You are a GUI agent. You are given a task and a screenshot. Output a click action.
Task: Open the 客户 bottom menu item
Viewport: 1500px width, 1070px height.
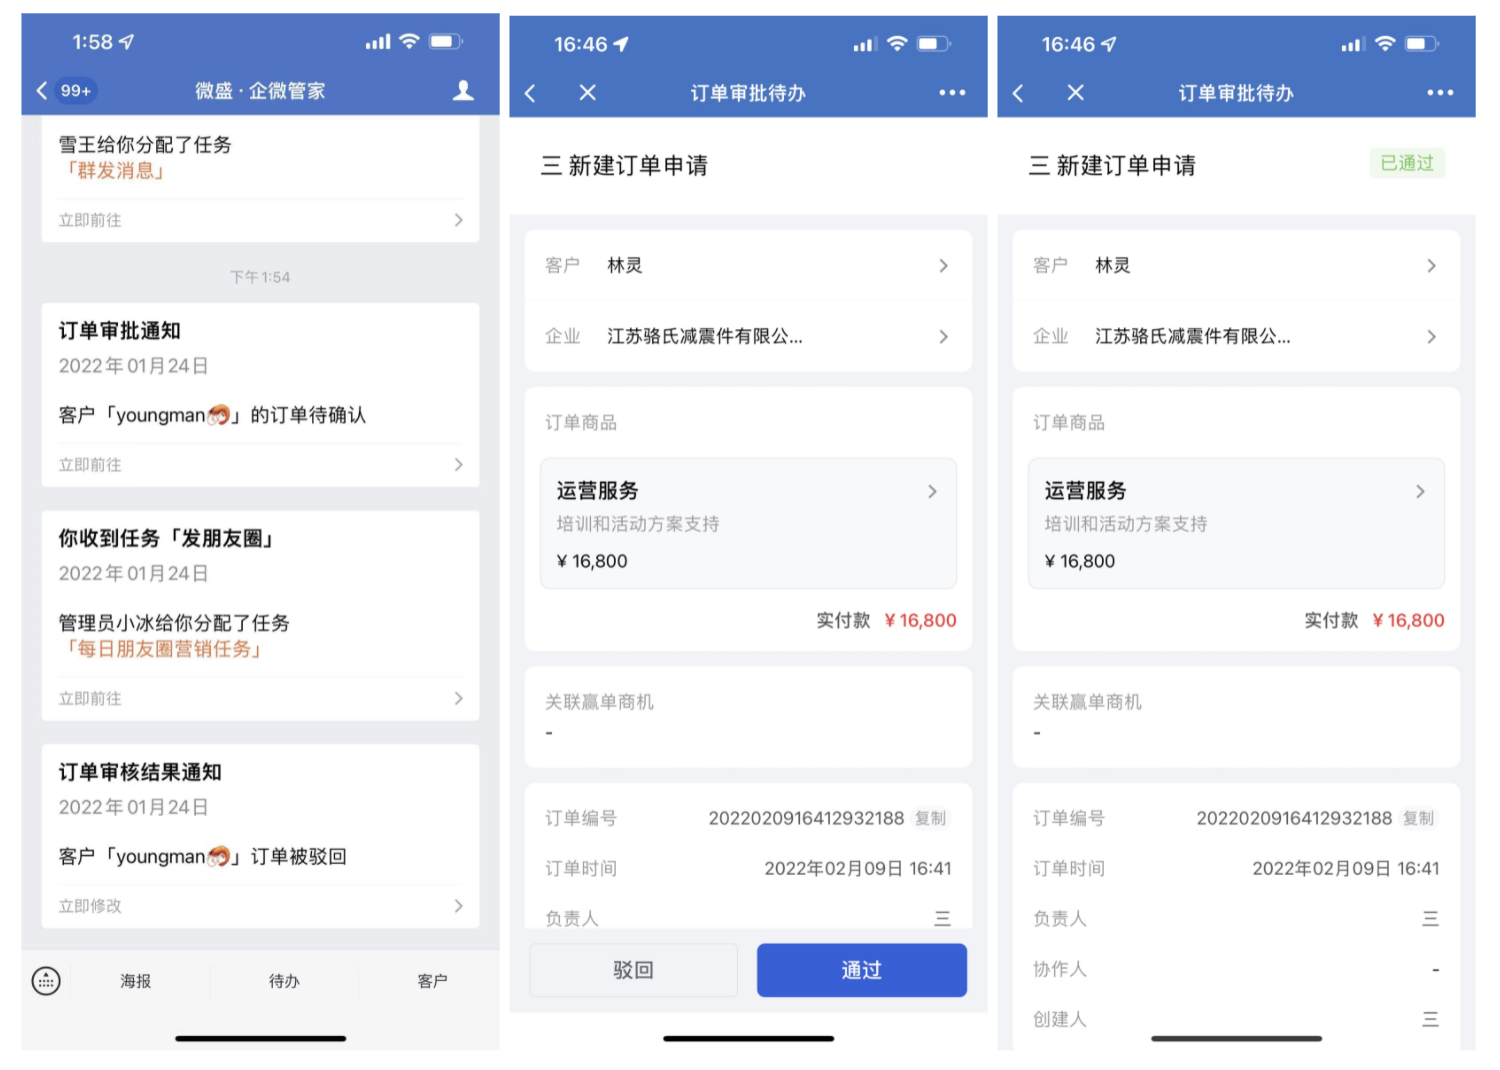pos(432,981)
